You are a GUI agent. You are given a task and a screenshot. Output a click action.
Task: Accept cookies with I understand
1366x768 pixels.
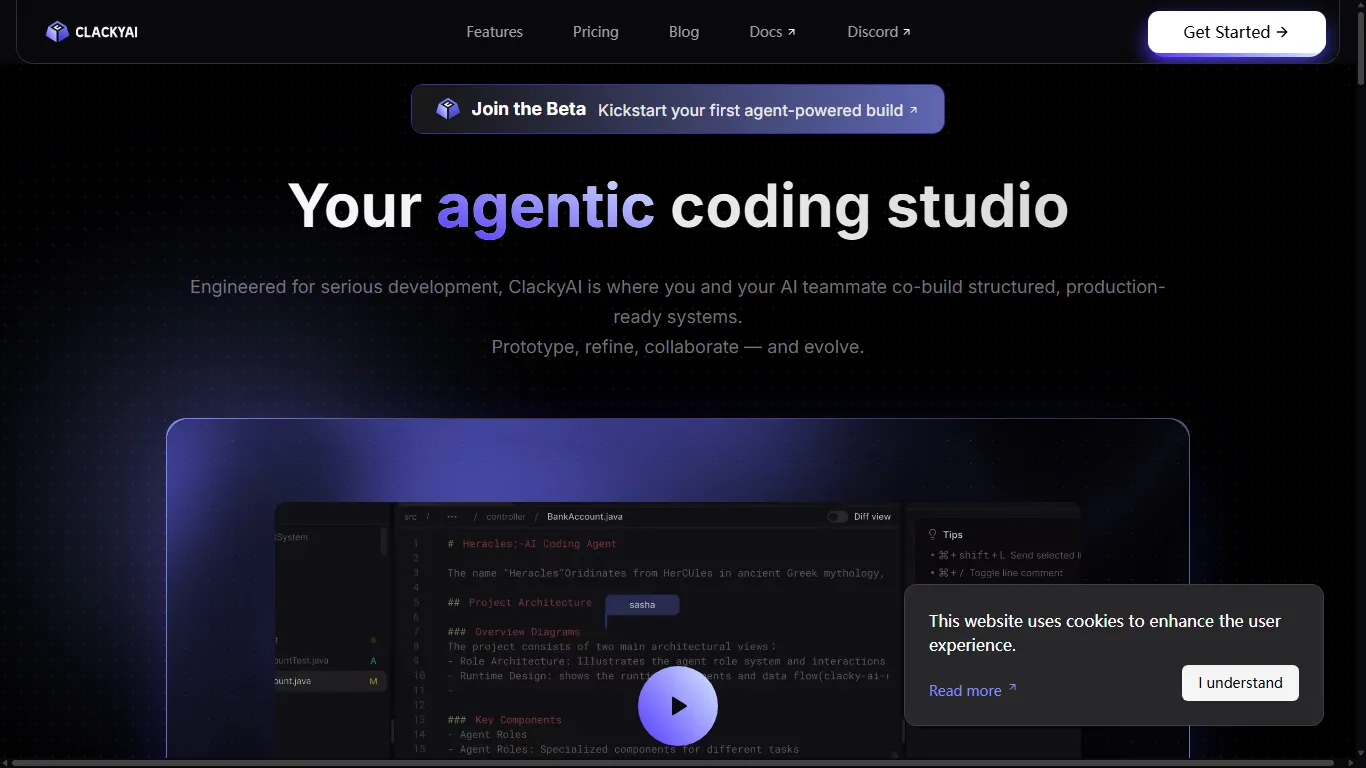(x=1240, y=683)
